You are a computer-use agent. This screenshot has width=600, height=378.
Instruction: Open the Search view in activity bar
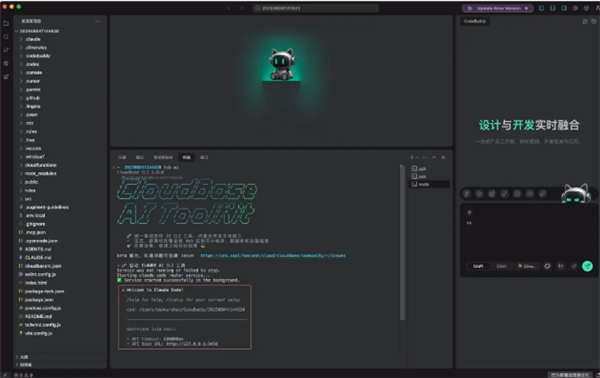click(x=6, y=37)
